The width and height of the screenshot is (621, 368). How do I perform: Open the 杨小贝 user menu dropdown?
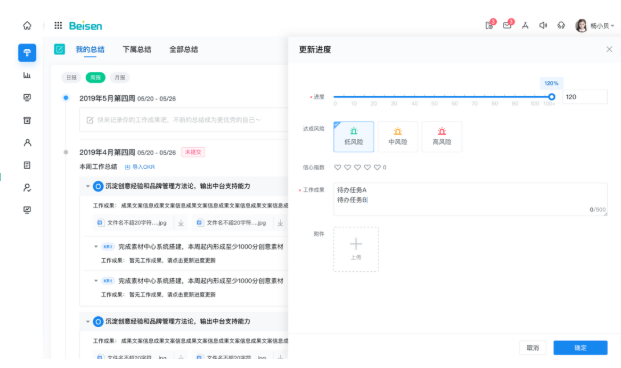(602, 26)
